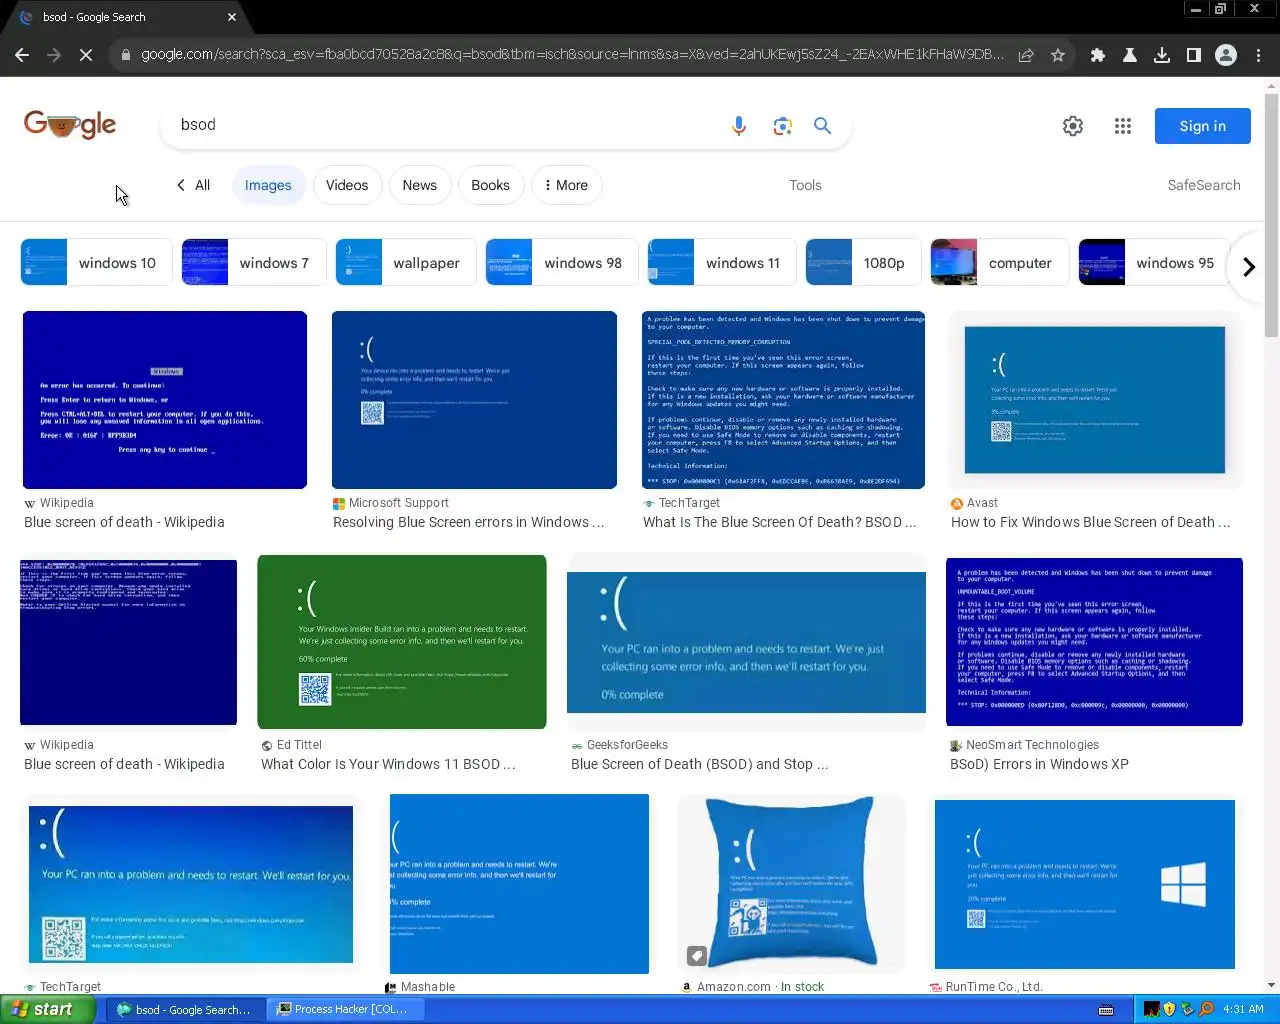Open 'What Color Is Your Windows 11 BSOD' link
The image size is (1280, 1024).
click(388, 764)
